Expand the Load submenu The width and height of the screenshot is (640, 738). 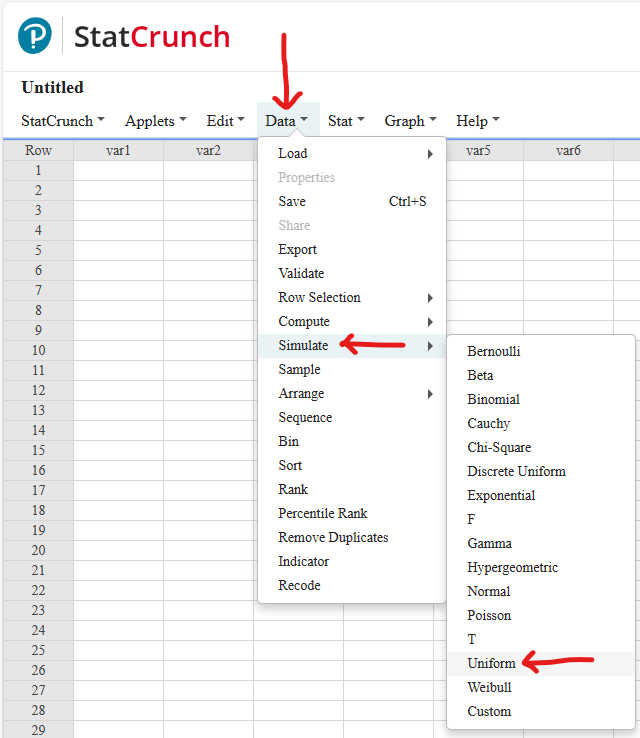352,153
